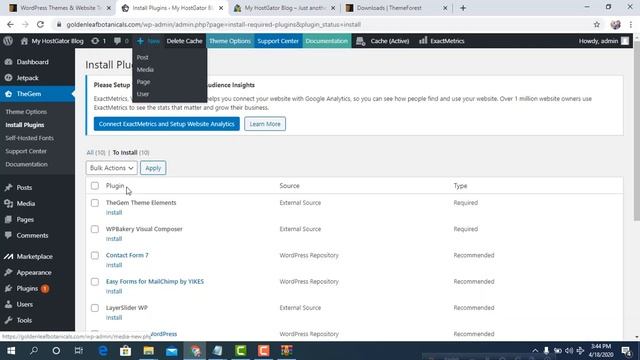Click the Cache (Active) icon
This screenshot has width=640, height=360.
[x=360, y=41]
